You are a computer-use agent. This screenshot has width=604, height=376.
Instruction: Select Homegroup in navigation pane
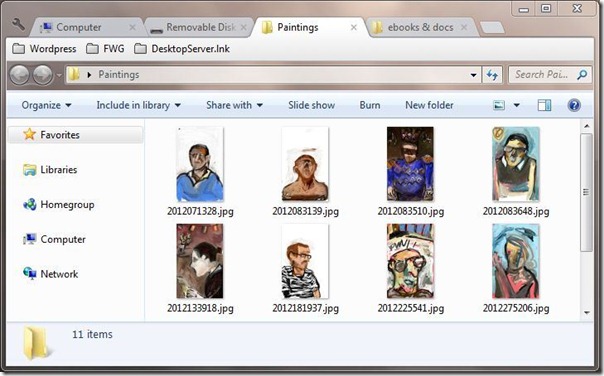click(59, 205)
